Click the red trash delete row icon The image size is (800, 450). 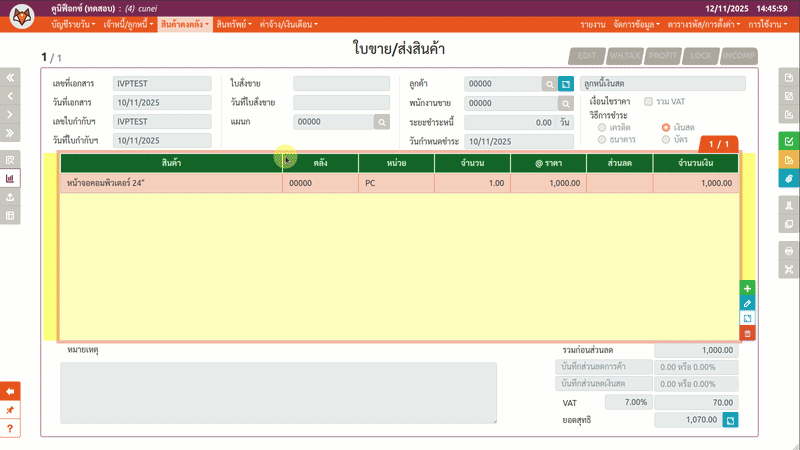tap(748, 333)
